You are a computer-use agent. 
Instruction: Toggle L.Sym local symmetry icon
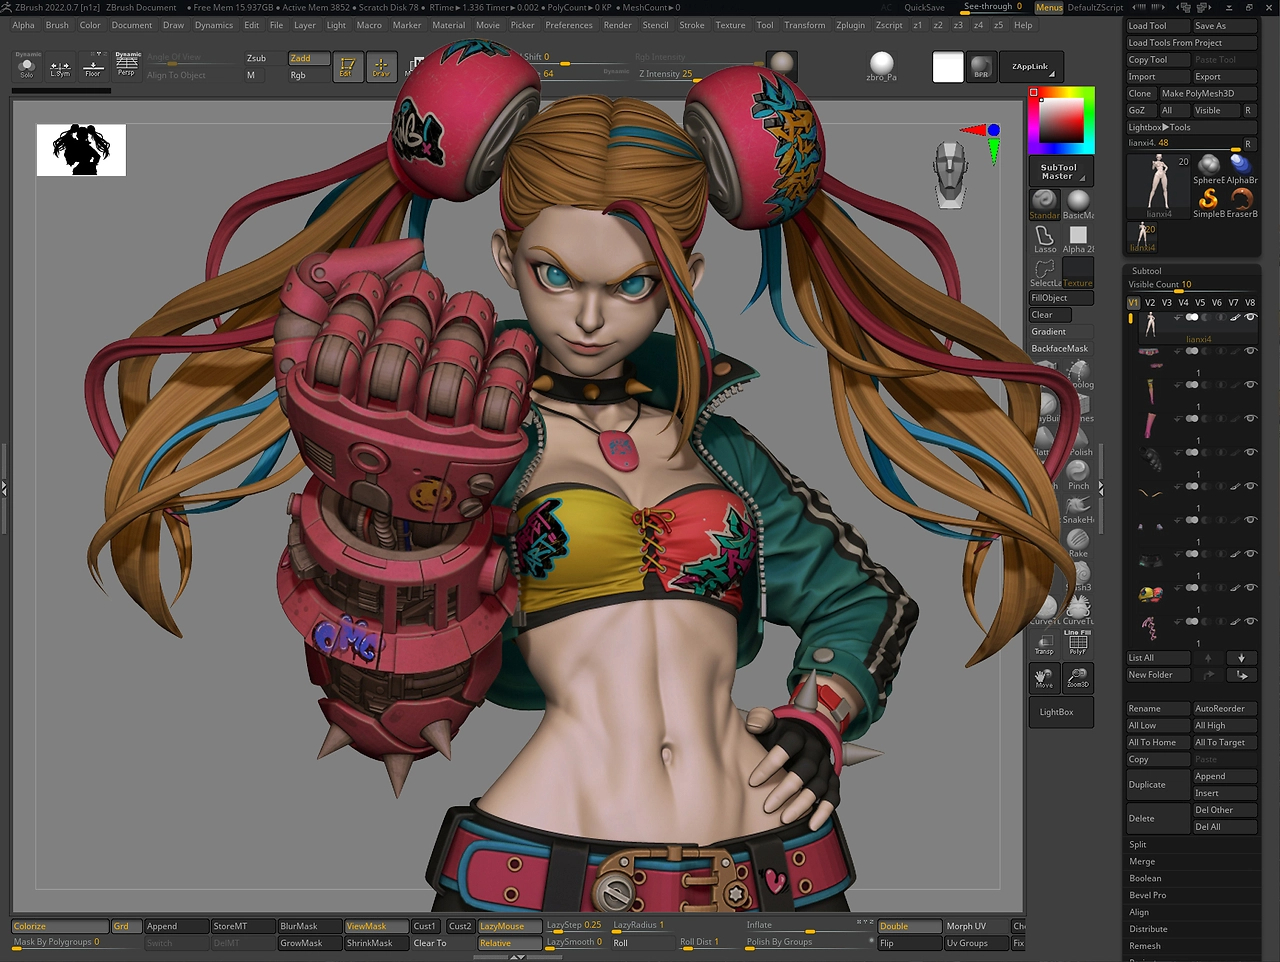click(x=60, y=66)
